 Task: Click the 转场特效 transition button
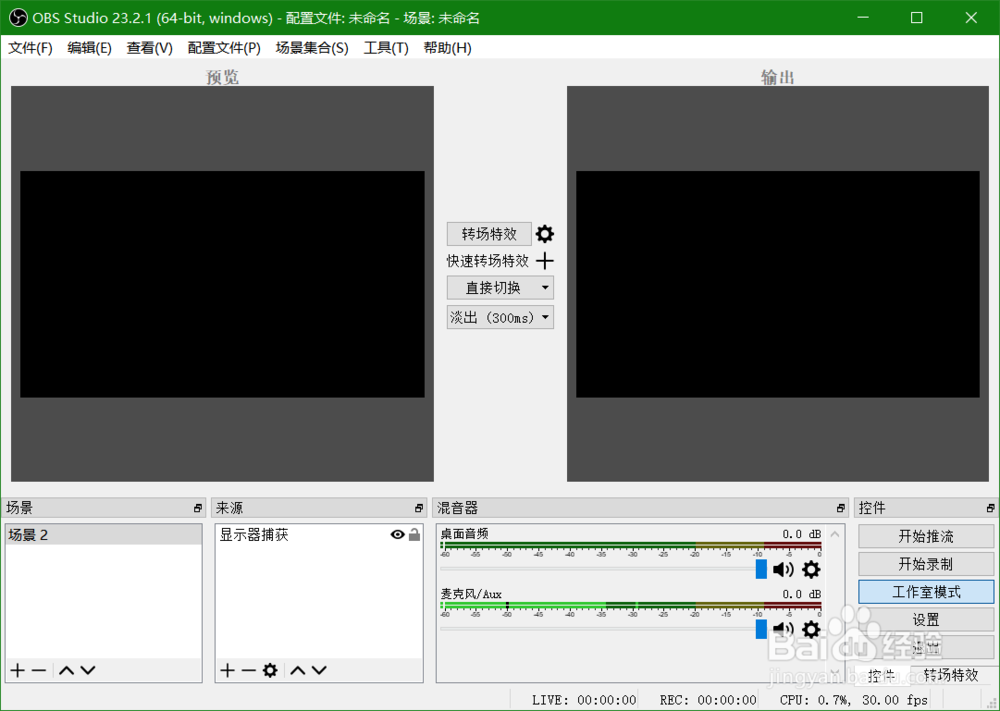tap(489, 234)
